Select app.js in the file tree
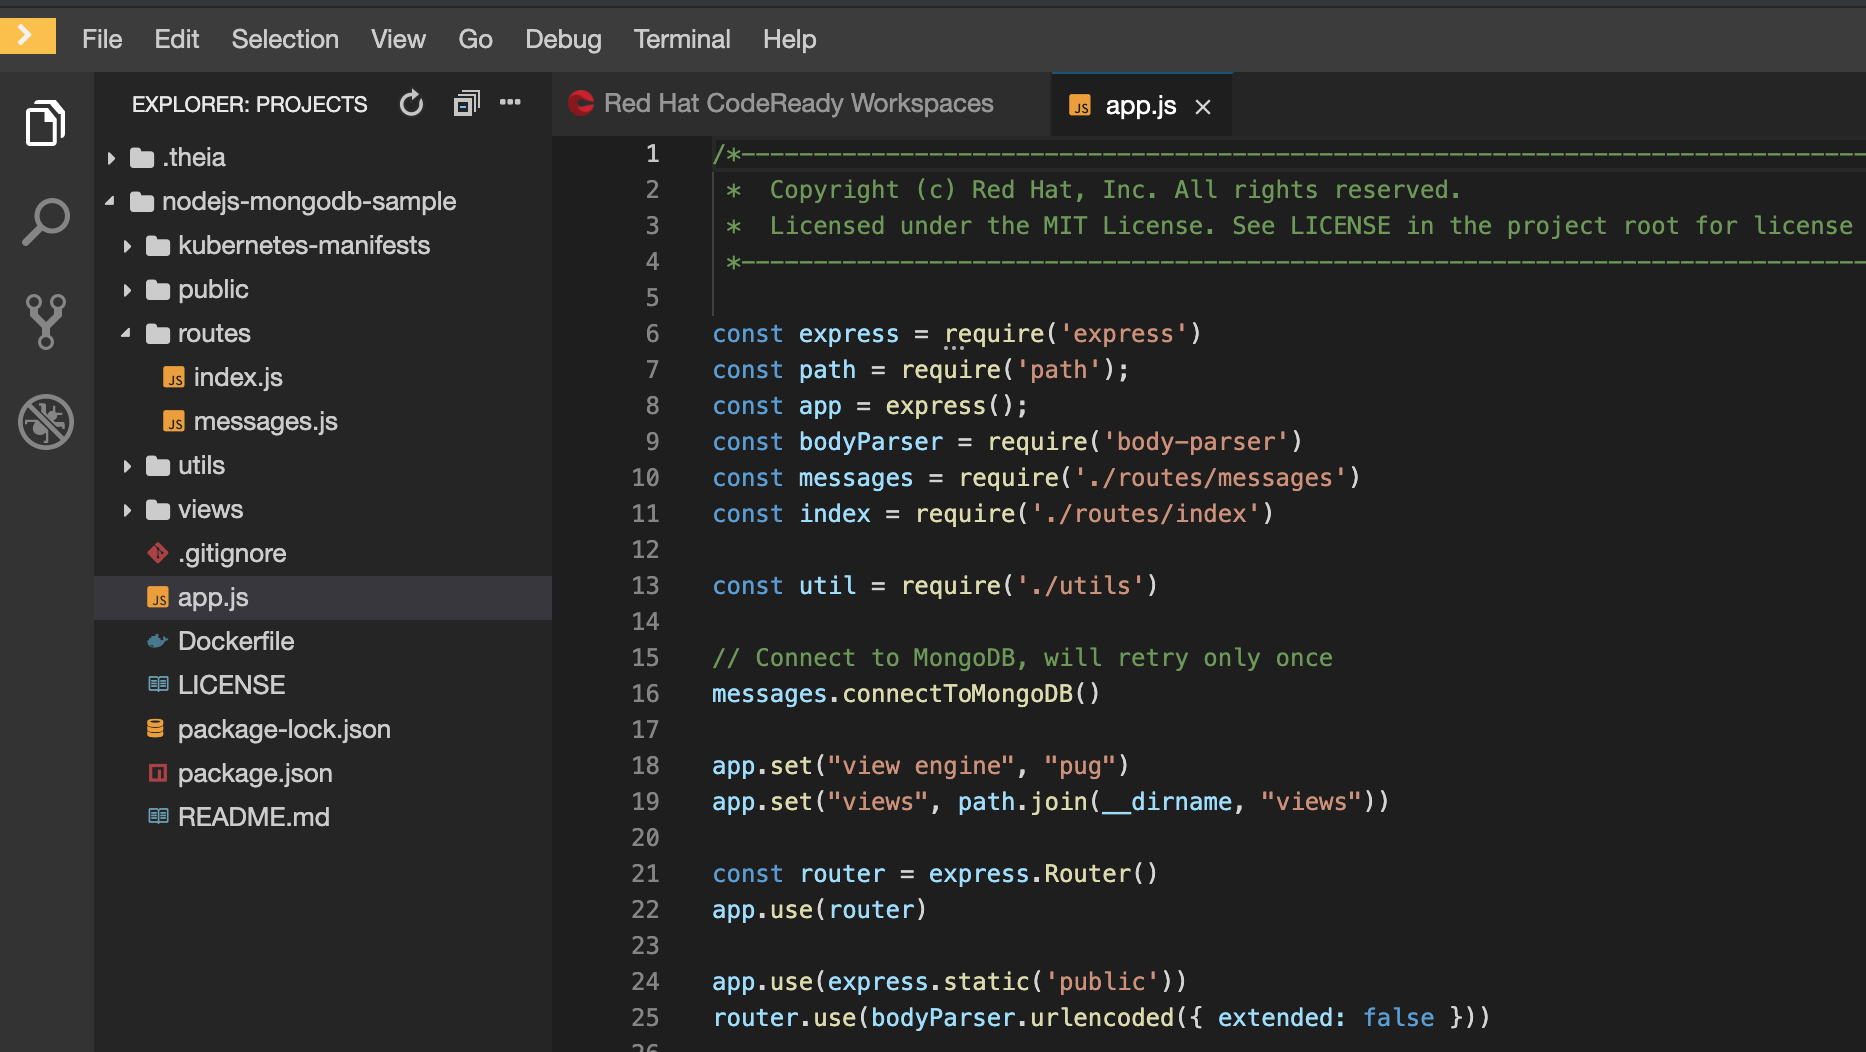 (x=323, y=598)
